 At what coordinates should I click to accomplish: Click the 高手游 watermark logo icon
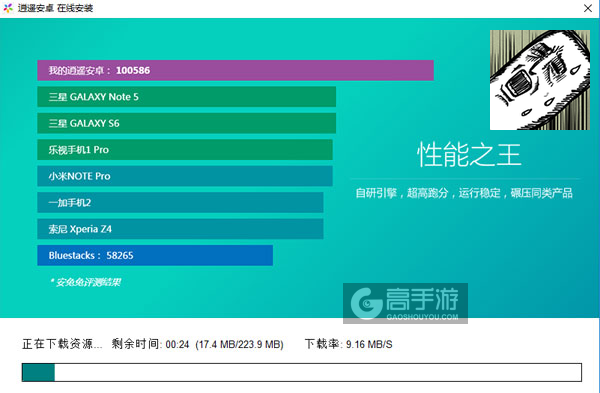(x=367, y=303)
